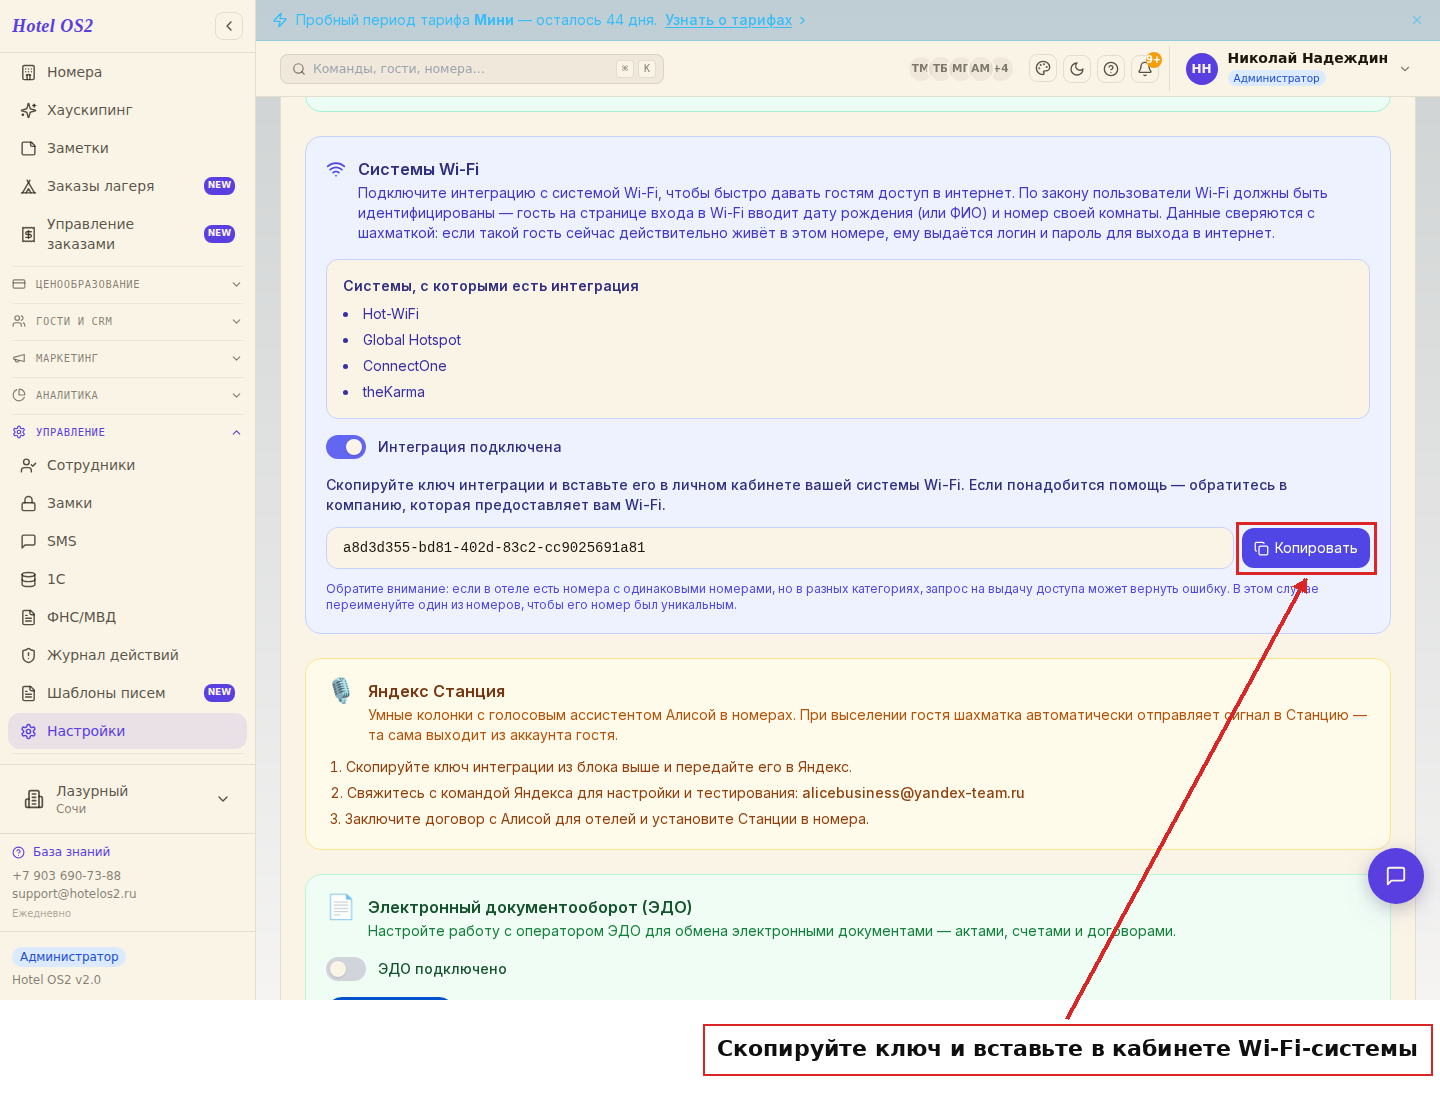The height and width of the screenshot is (1099, 1440).
Task: Focus the command search field
Action: (x=472, y=69)
